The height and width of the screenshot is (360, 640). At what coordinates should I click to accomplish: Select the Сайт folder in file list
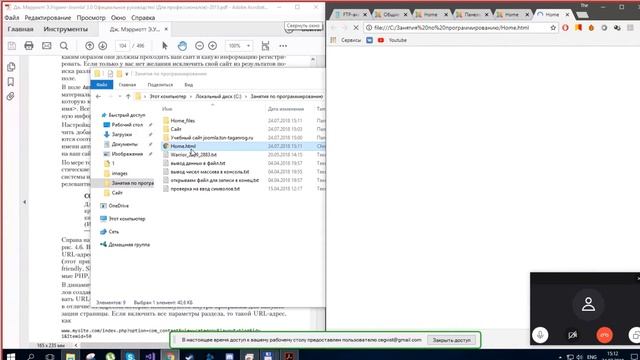176,129
